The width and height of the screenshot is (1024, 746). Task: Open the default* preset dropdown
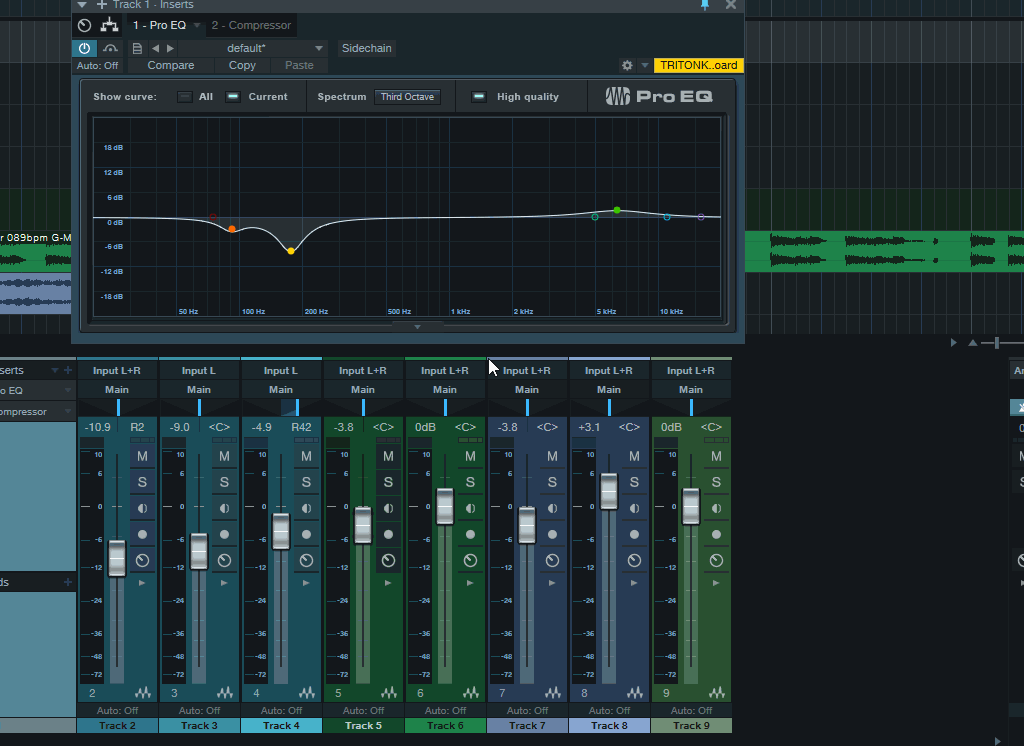pyautogui.click(x=253, y=48)
